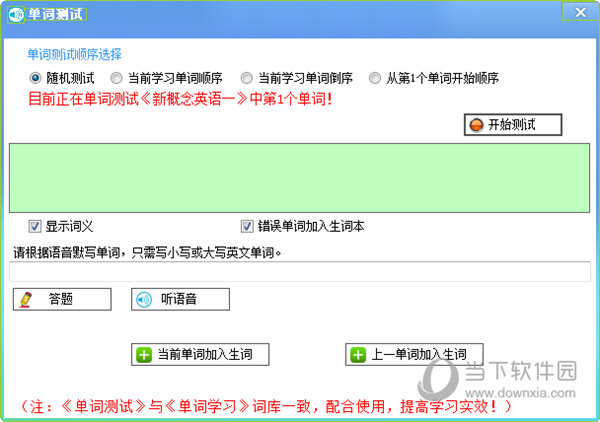Click the red note about 词库一致

(x=266, y=406)
